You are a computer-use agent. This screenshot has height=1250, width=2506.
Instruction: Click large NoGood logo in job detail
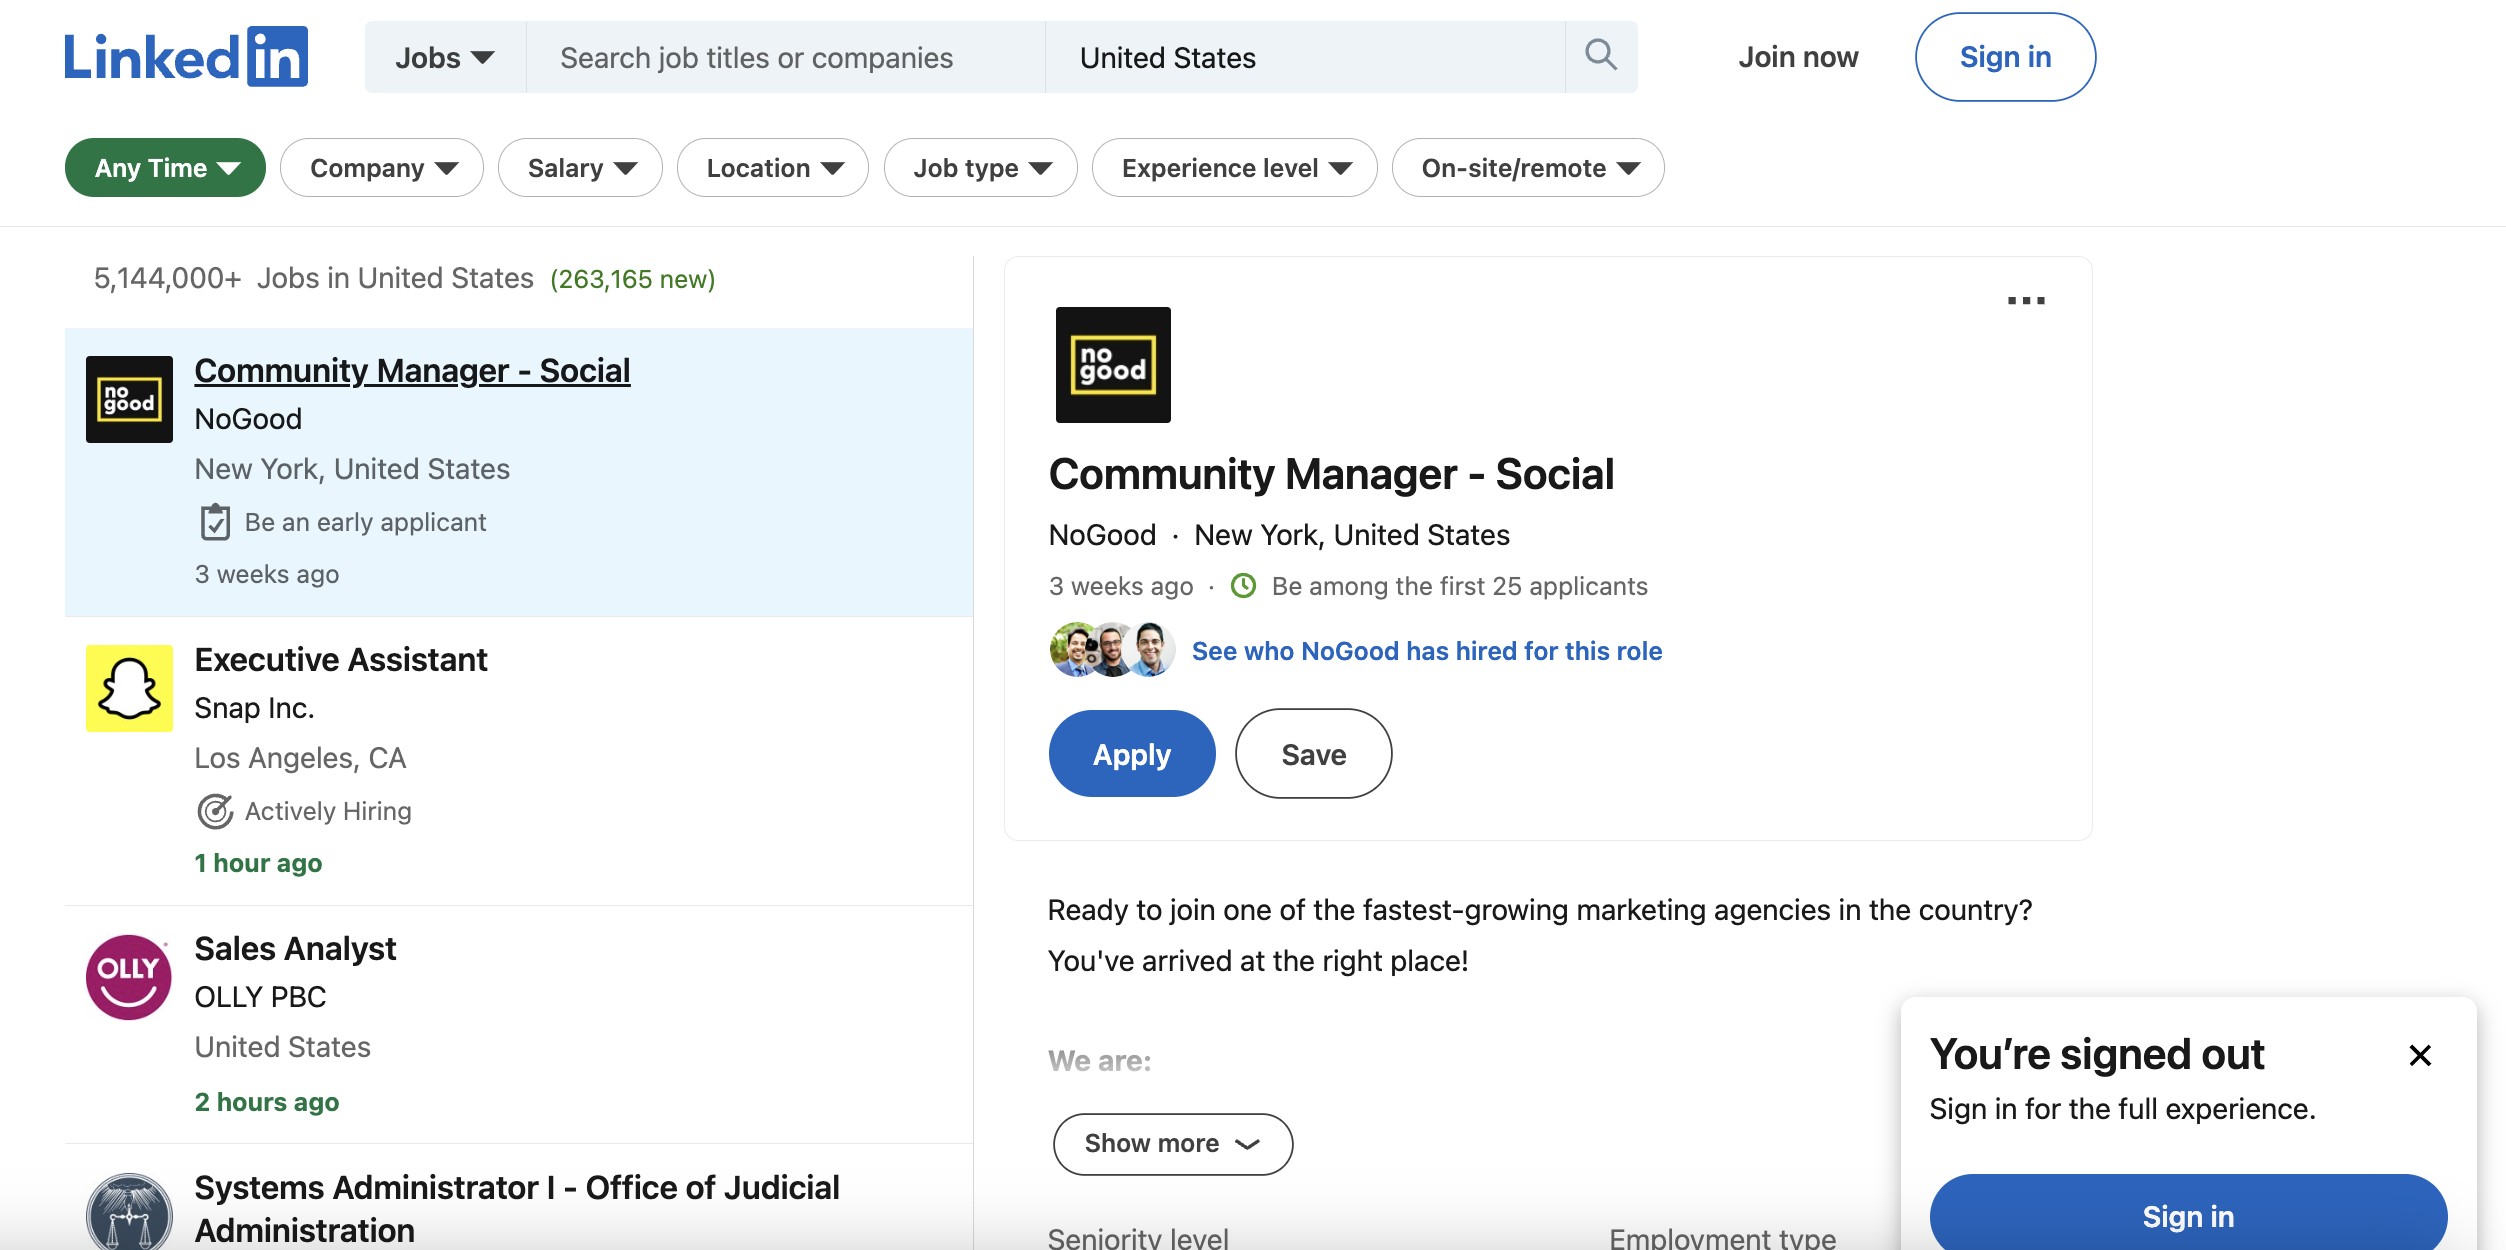[1113, 365]
